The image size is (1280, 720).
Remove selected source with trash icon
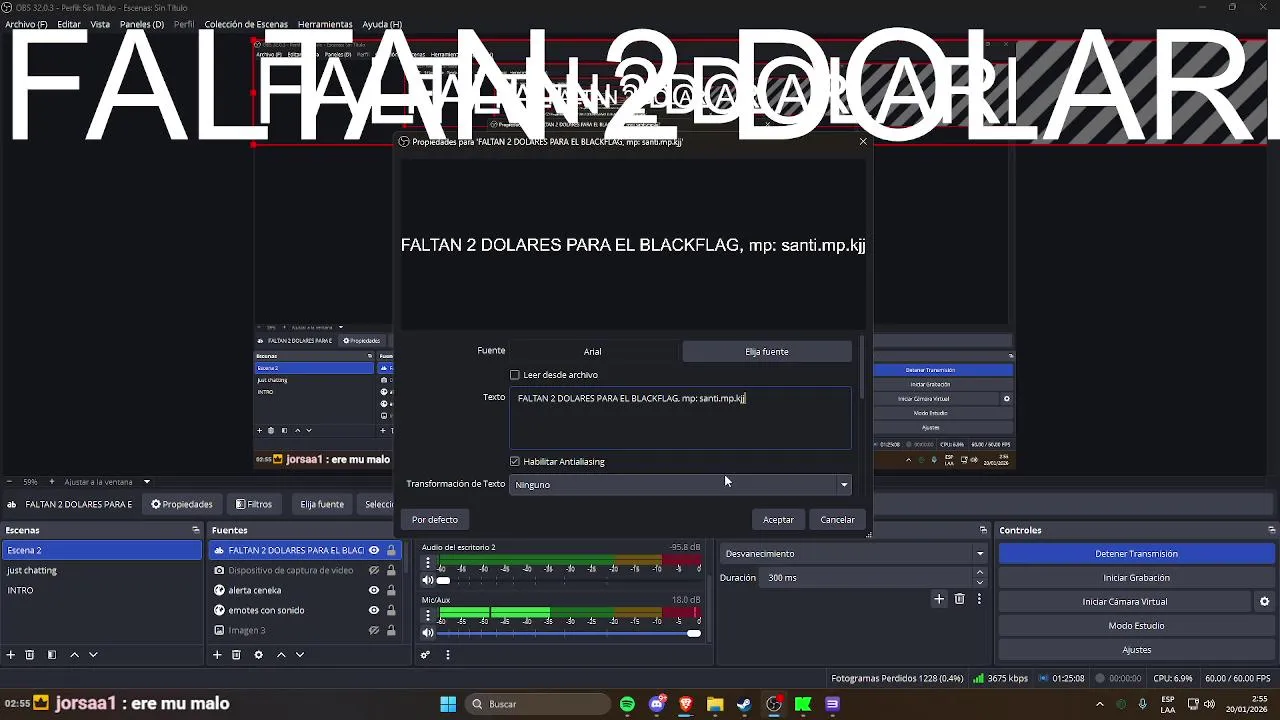pyautogui.click(x=236, y=655)
